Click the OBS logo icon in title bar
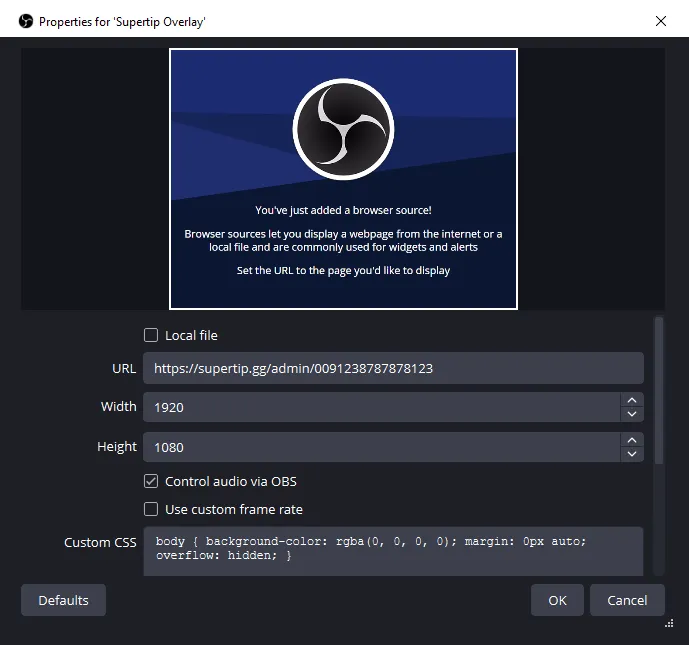 26,21
